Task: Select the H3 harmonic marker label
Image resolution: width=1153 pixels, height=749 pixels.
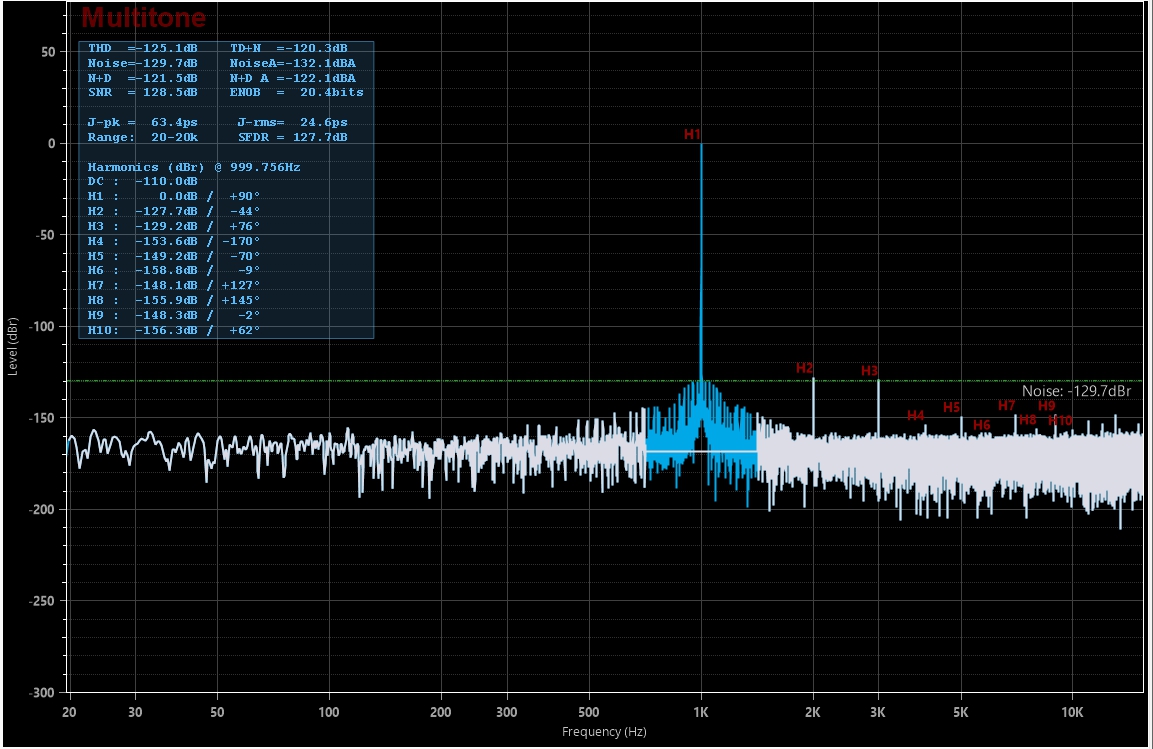Action: coord(869,371)
